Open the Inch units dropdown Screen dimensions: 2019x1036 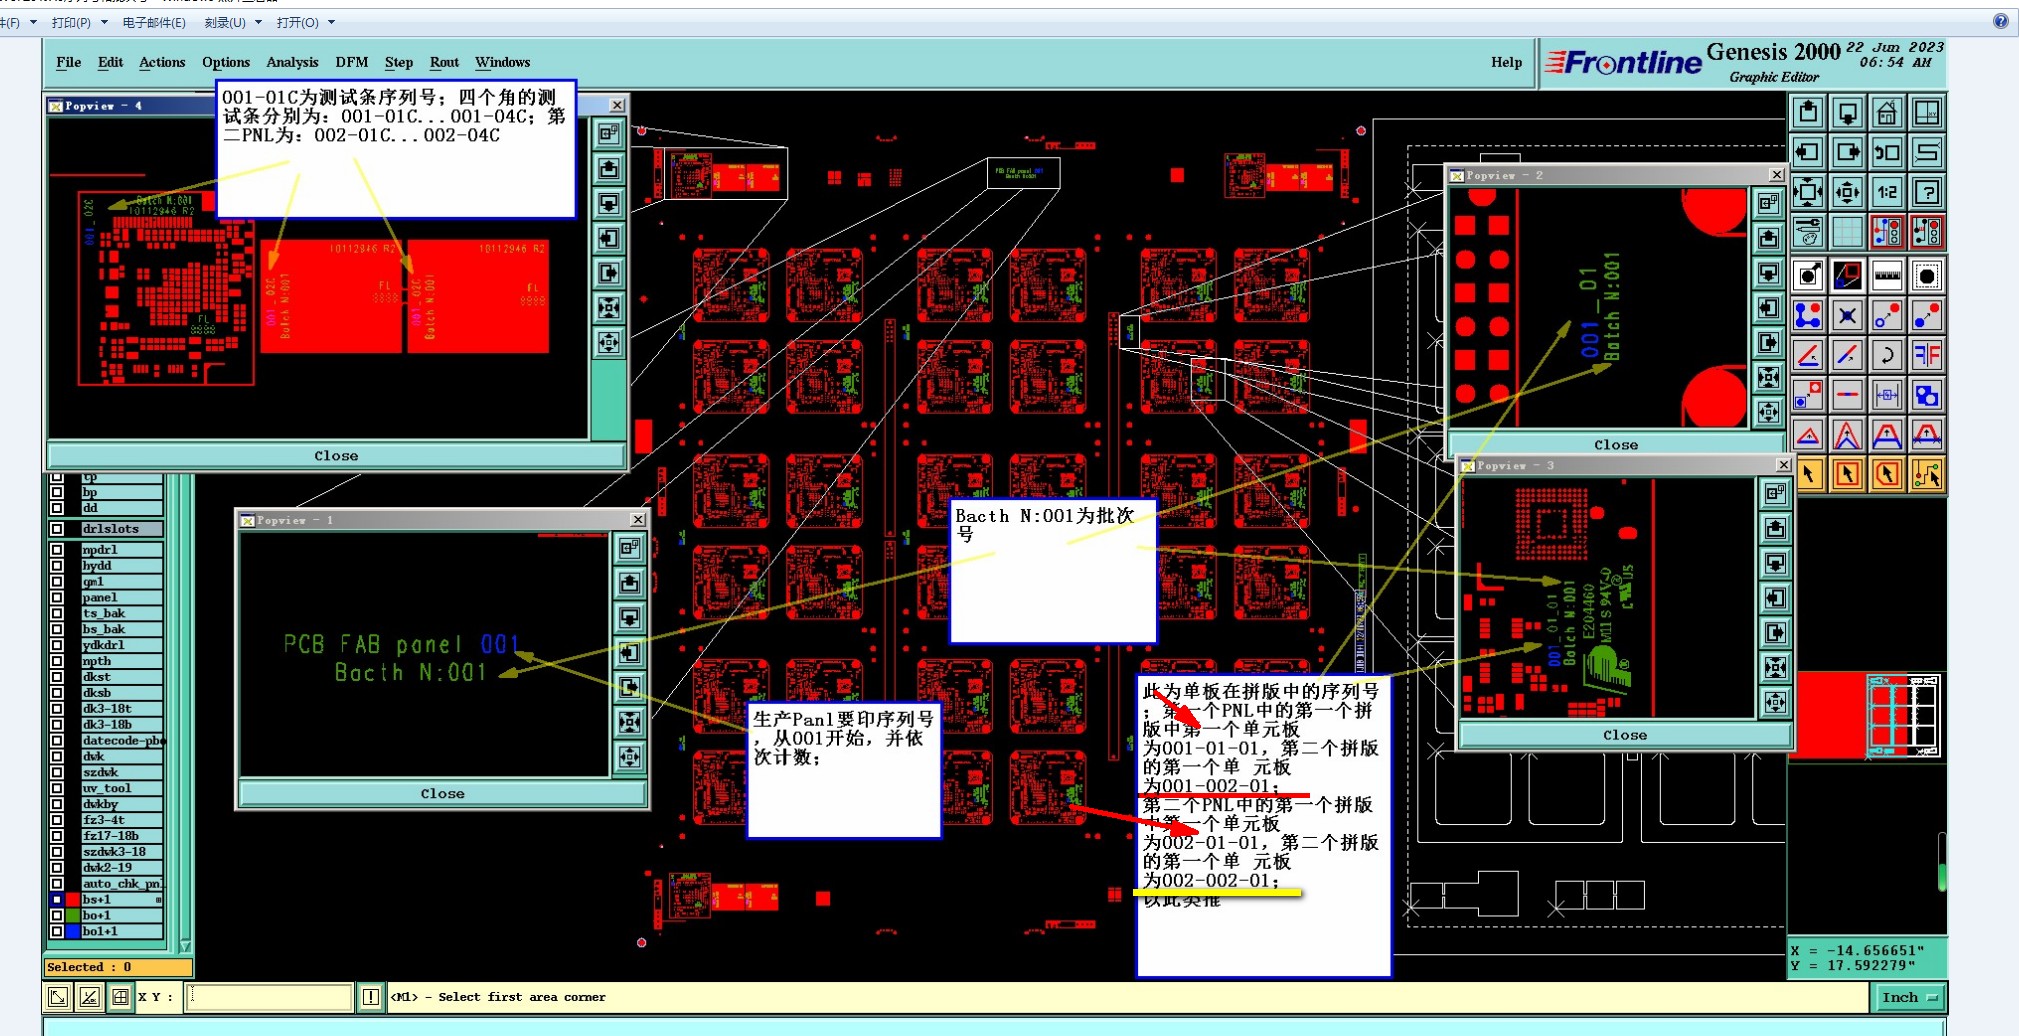pos(1910,997)
